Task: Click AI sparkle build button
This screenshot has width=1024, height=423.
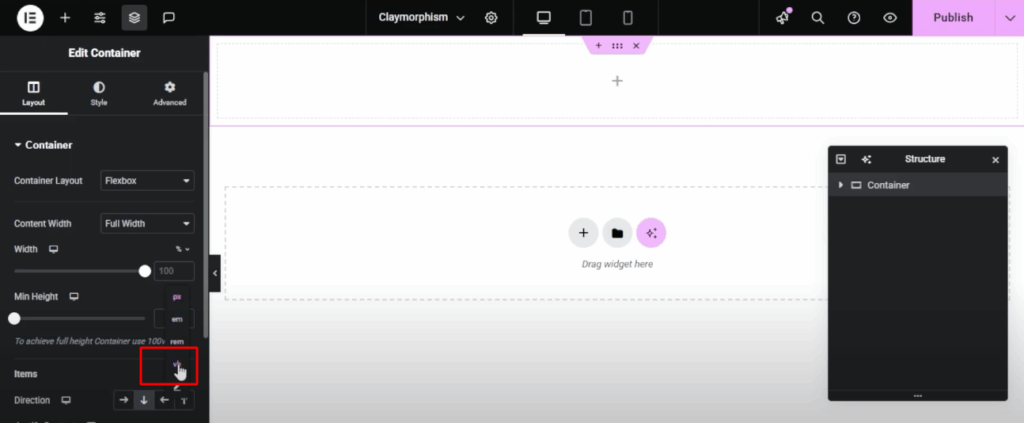Action: click(x=651, y=233)
